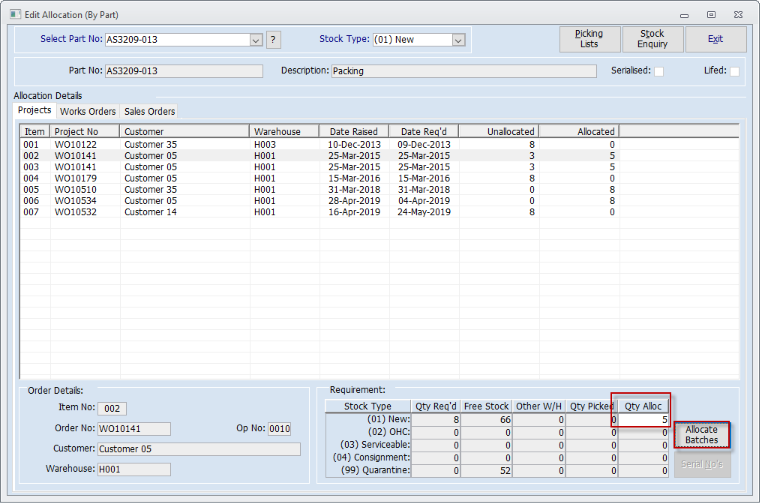Click the Free Stock value 66

click(486, 420)
